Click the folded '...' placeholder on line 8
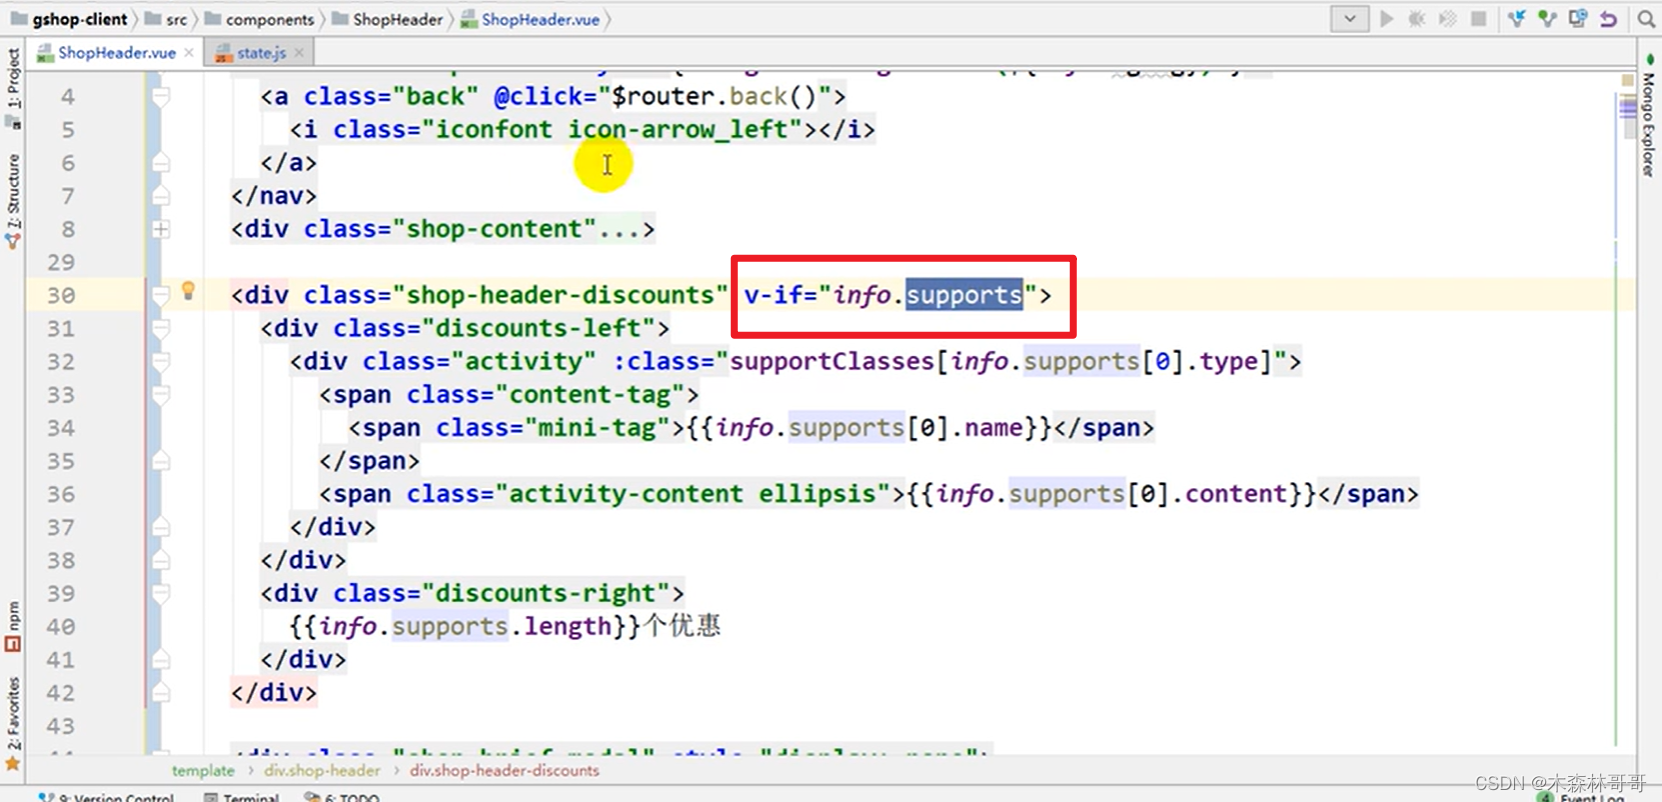 pyautogui.click(x=619, y=229)
